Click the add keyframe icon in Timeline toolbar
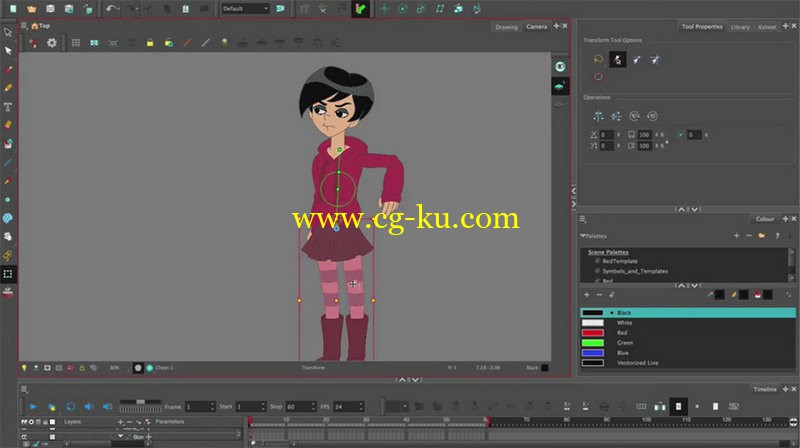This screenshot has height=448, width=800. pos(567,406)
